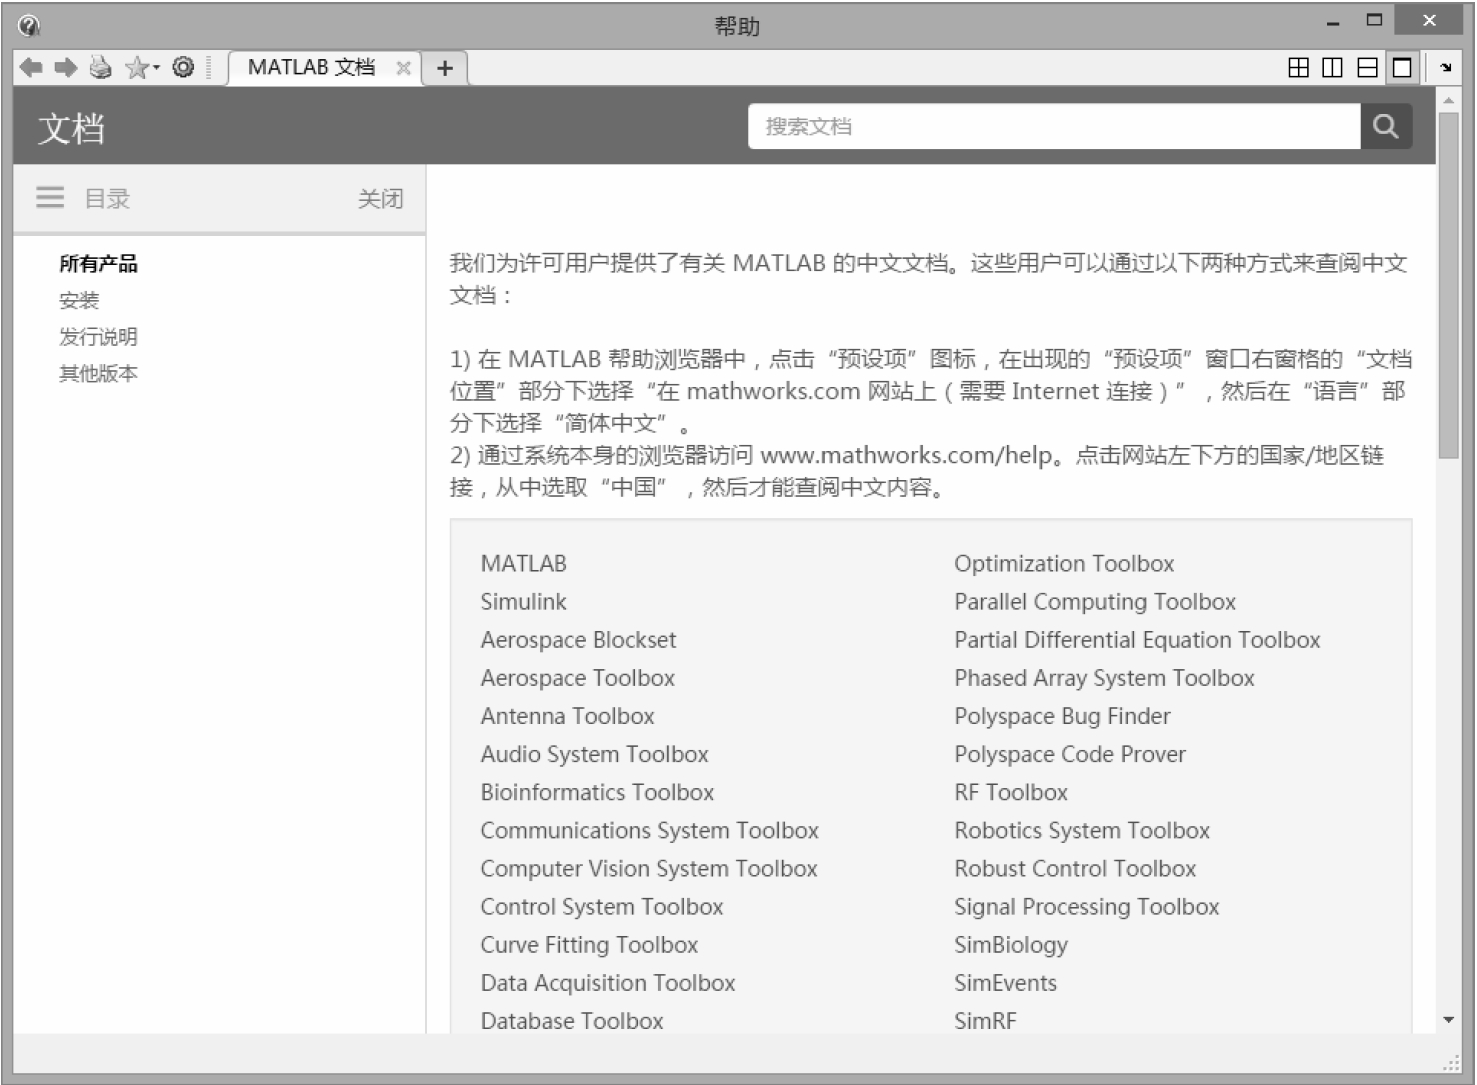
Task: Click the forward navigation arrow
Action: [66, 68]
